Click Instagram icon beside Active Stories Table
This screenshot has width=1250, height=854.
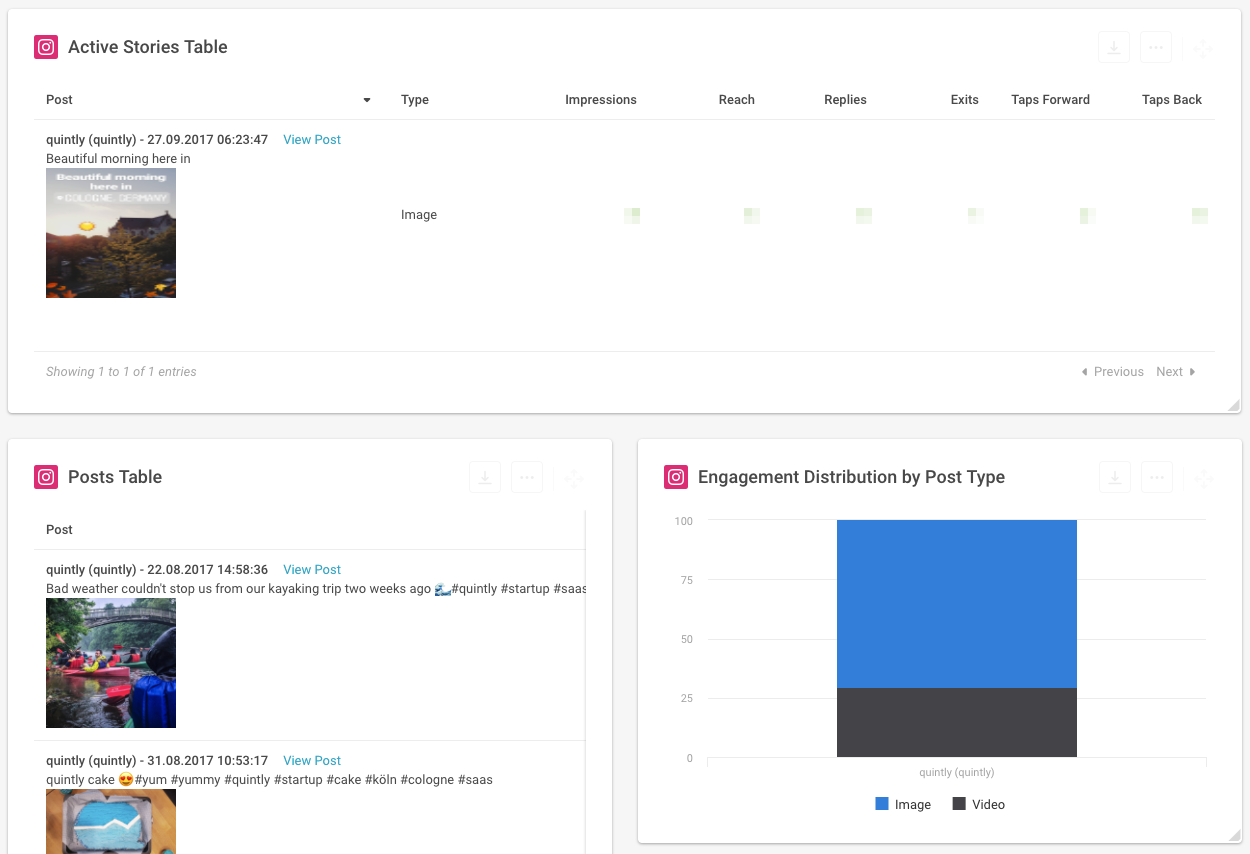tap(46, 47)
